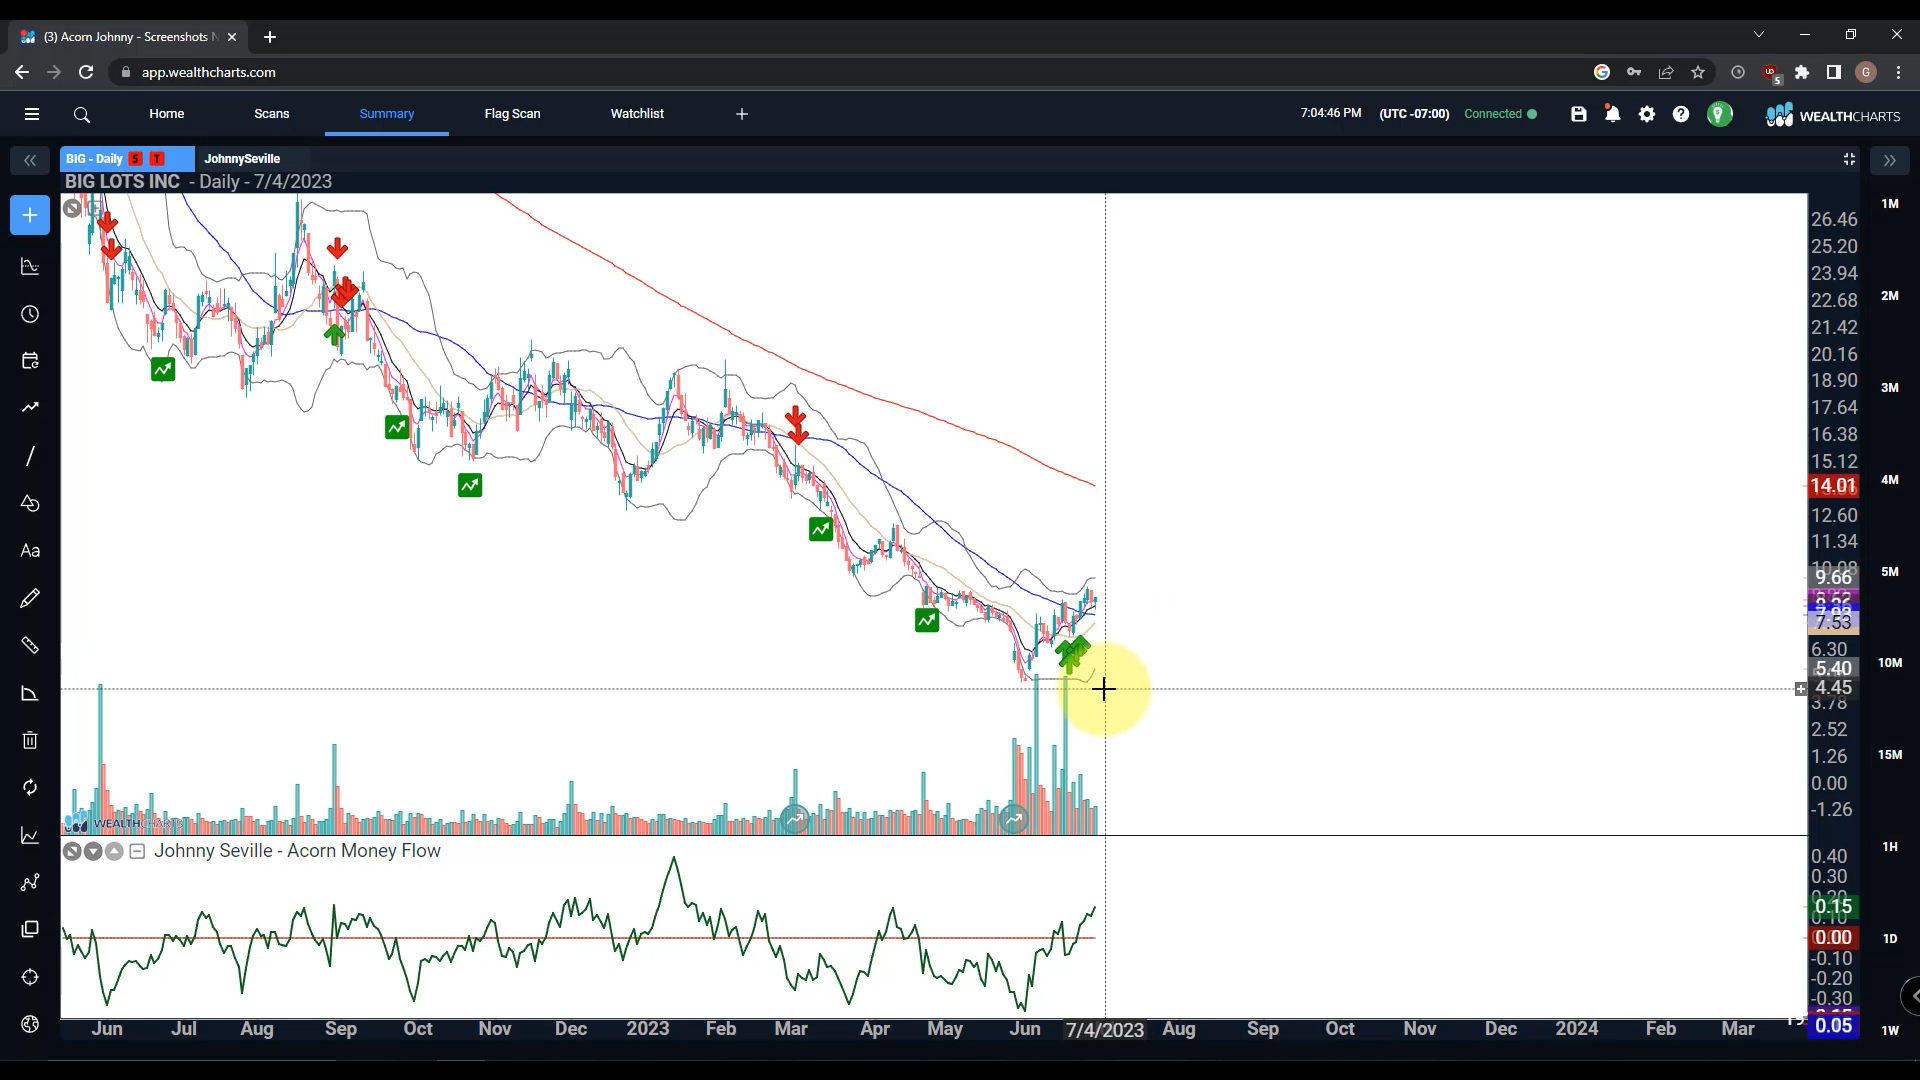
Task: Toggle the red T badge on BIG tab
Action: pos(157,159)
